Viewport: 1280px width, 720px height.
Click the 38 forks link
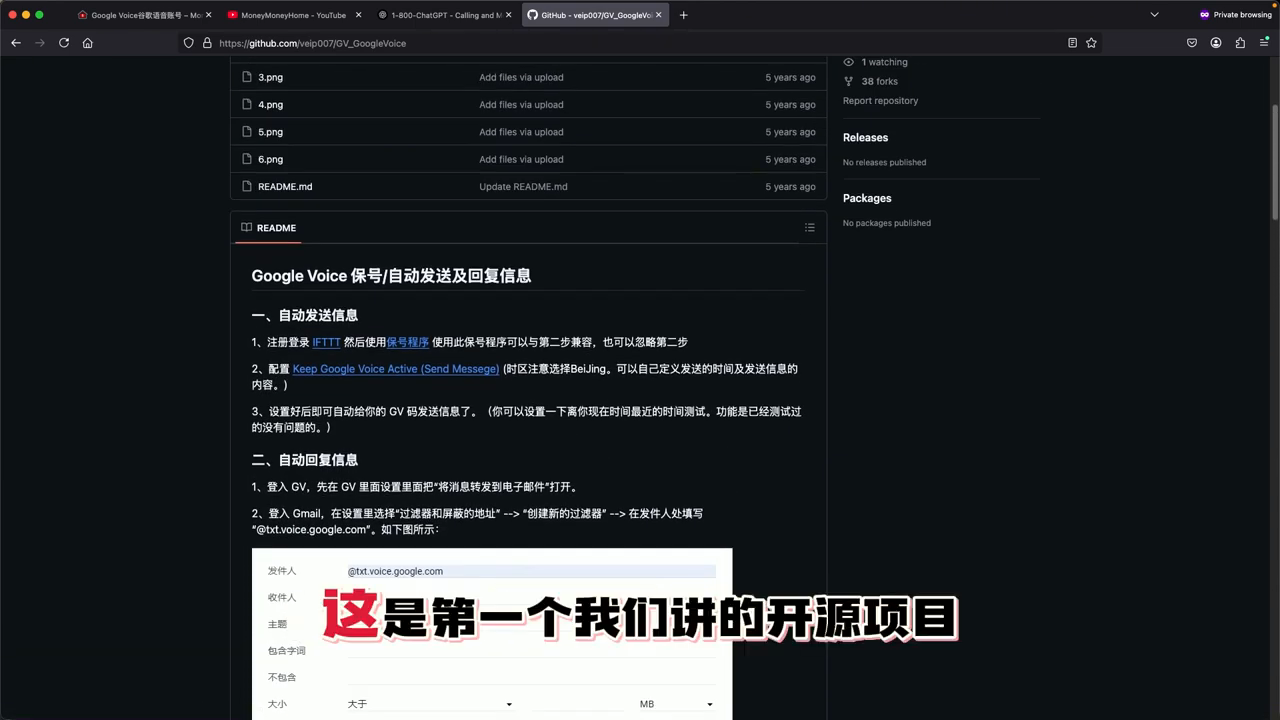click(x=879, y=81)
